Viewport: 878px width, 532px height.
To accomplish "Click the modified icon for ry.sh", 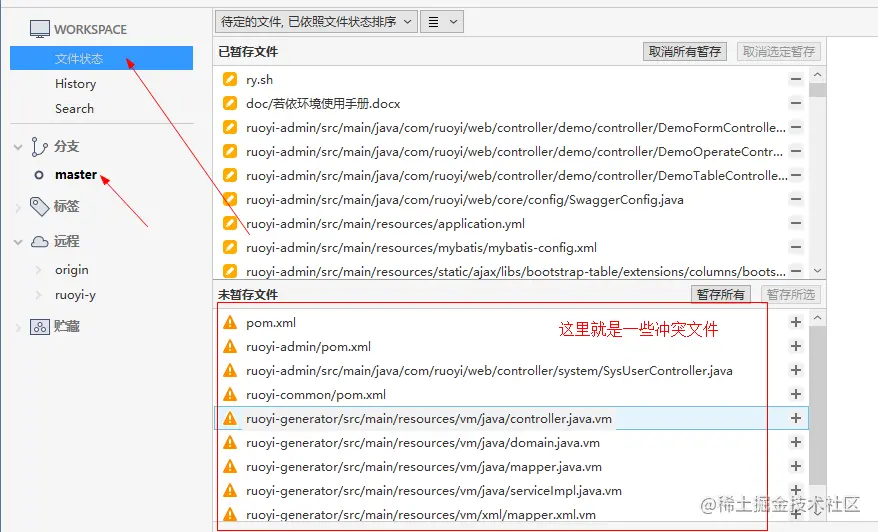I will click(230, 79).
